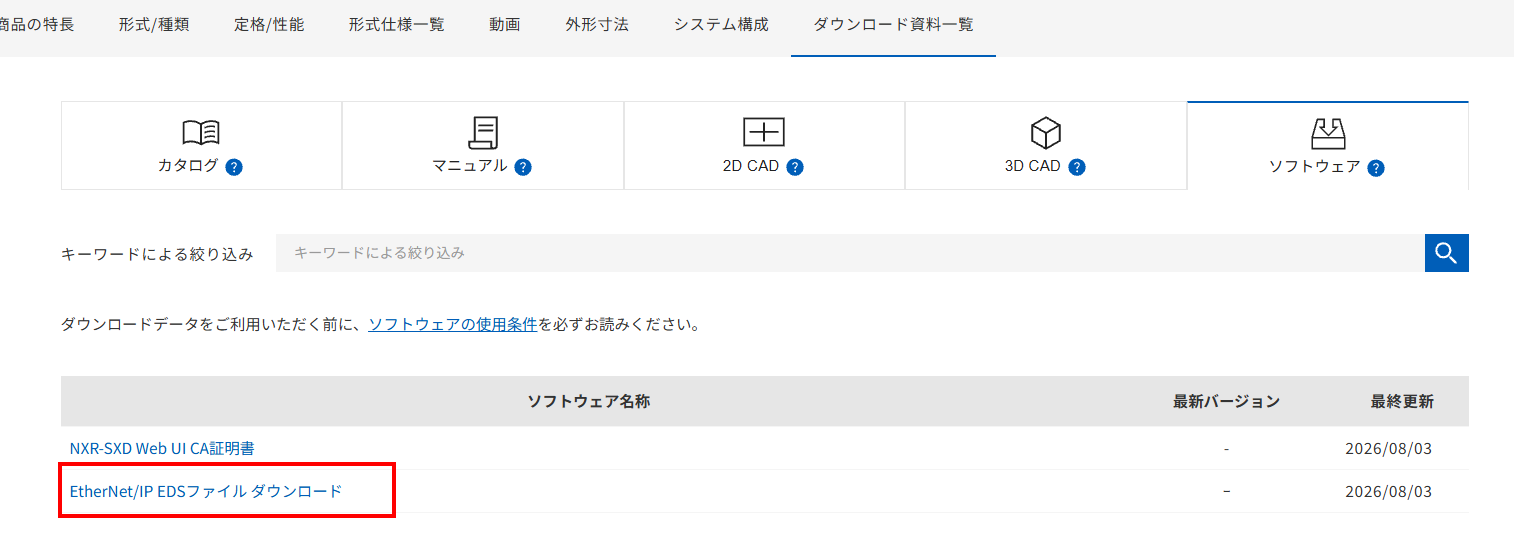
Task: Click the キーワードによる絞り込み input field
Action: tap(850, 253)
